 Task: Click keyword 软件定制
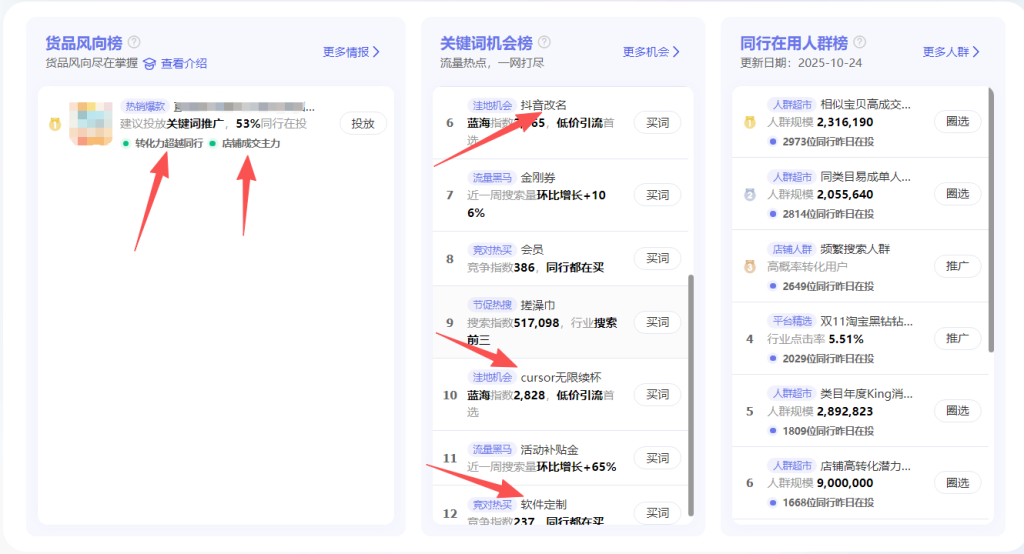click(x=543, y=504)
